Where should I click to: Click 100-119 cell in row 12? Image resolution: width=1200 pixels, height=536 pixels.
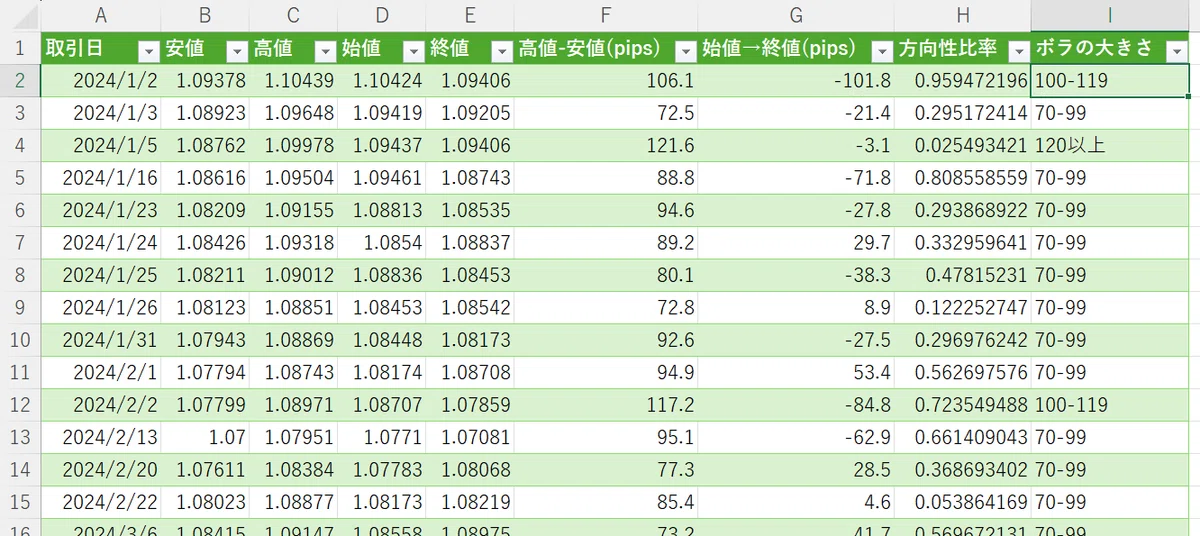point(1110,404)
